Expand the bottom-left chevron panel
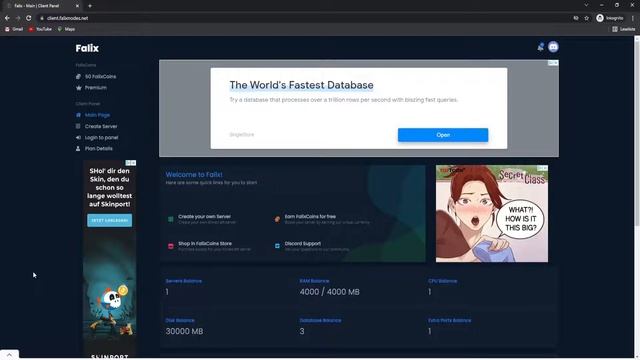 click(9, 355)
